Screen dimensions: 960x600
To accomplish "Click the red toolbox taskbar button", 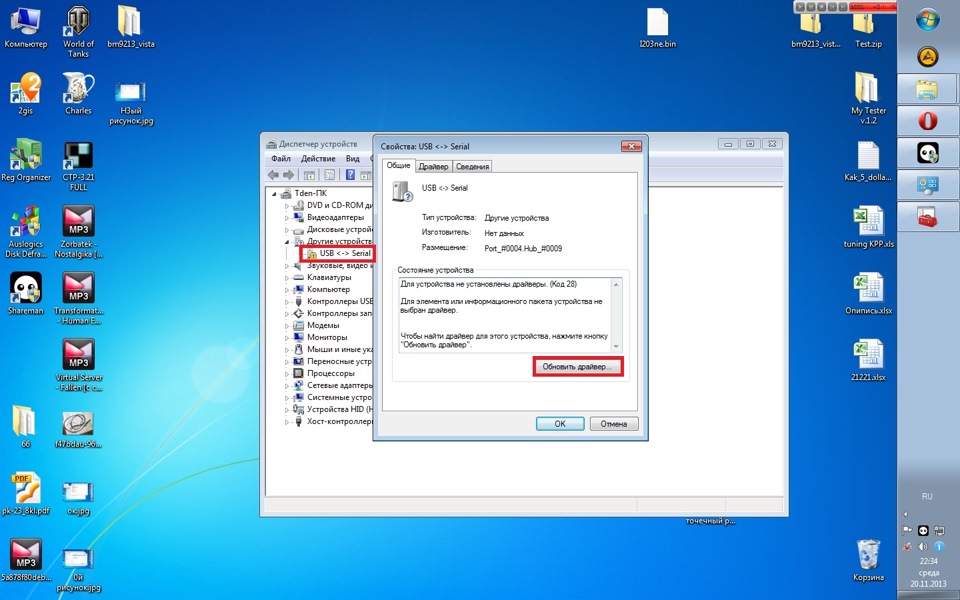I will click(x=928, y=217).
